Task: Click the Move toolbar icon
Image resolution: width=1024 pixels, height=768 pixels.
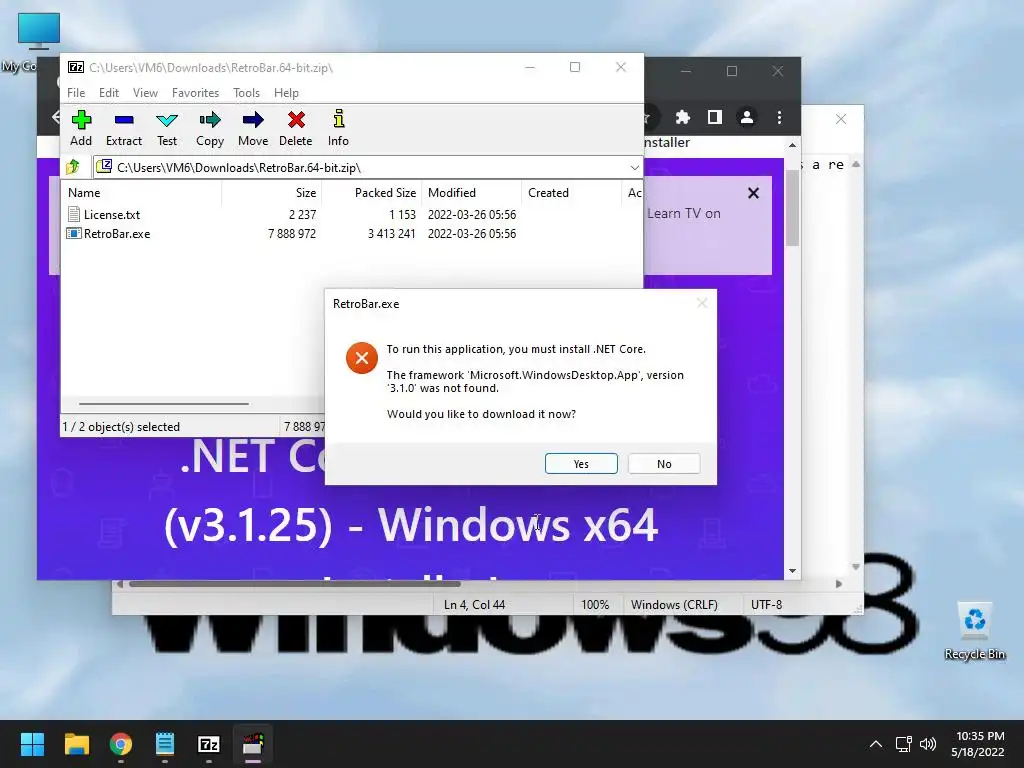Action: click(253, 128)
